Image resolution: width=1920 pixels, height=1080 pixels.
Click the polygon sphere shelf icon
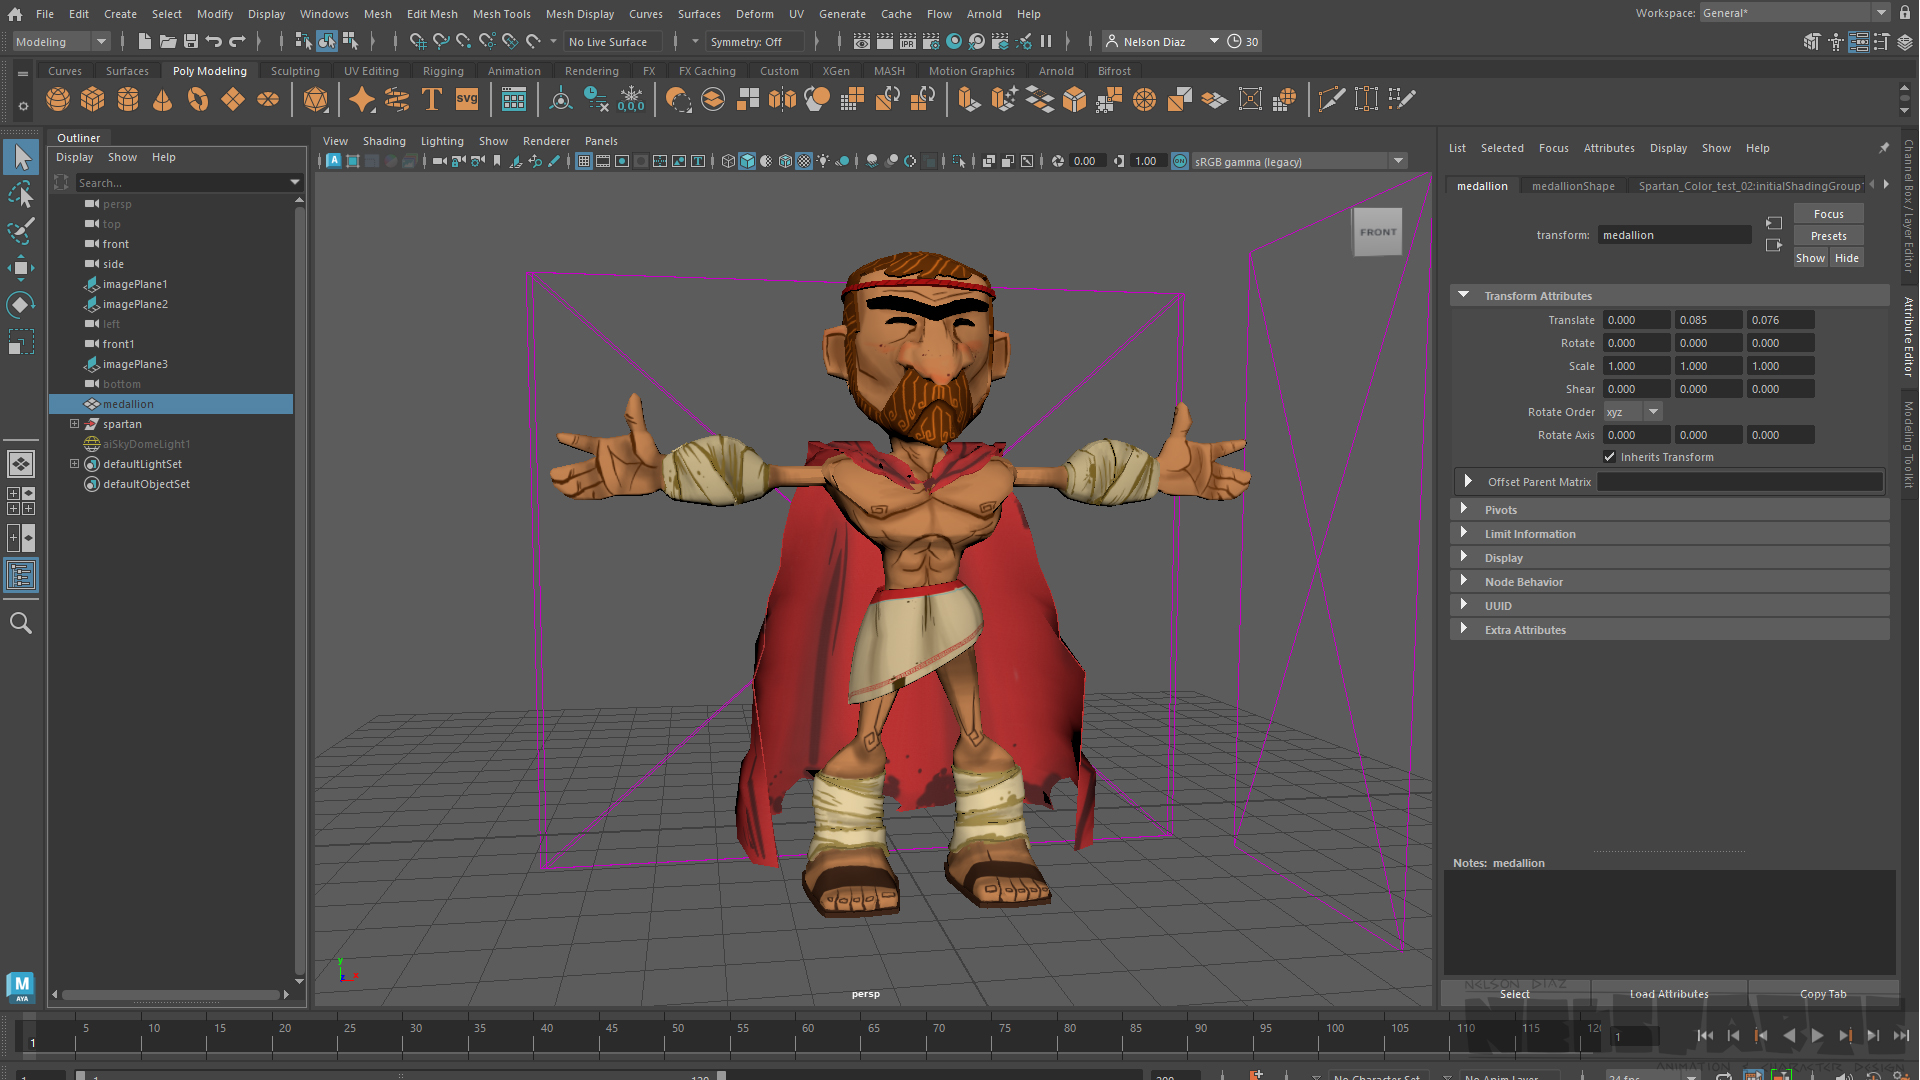click(x=58, y=99)
